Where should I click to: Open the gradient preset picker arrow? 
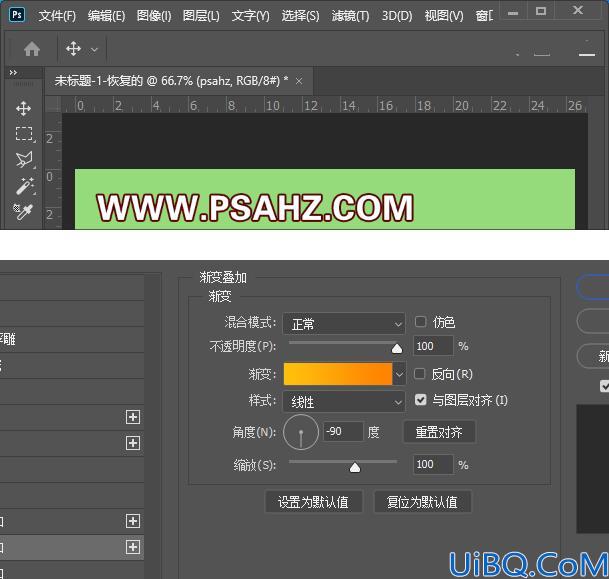click(x=399, y=374)
